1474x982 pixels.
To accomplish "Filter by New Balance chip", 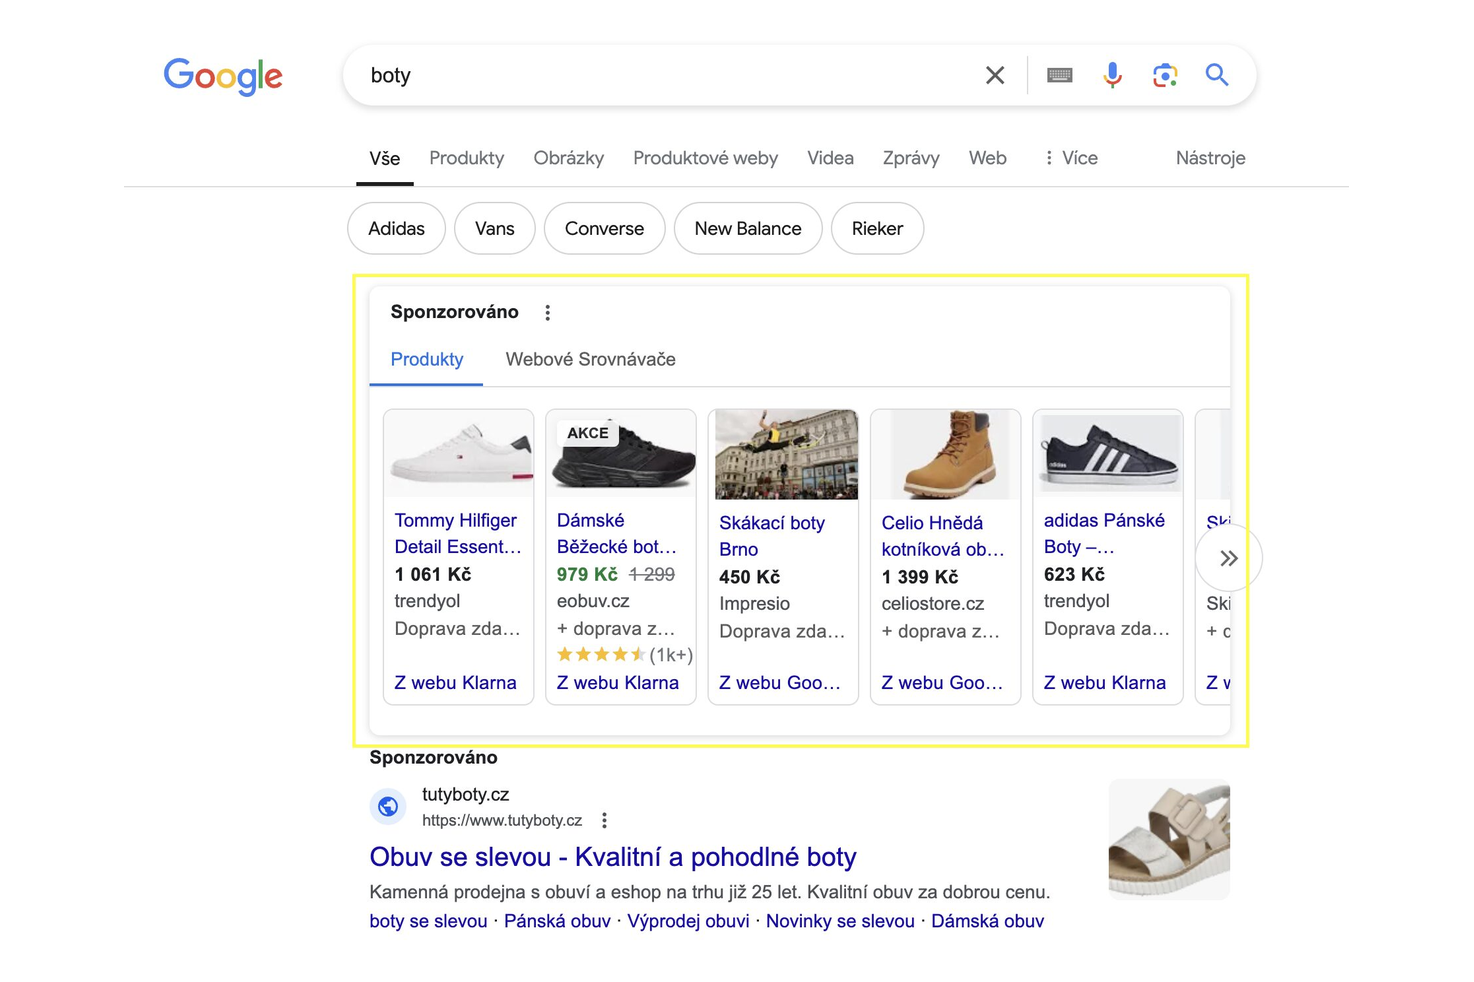I will point(748,228).
